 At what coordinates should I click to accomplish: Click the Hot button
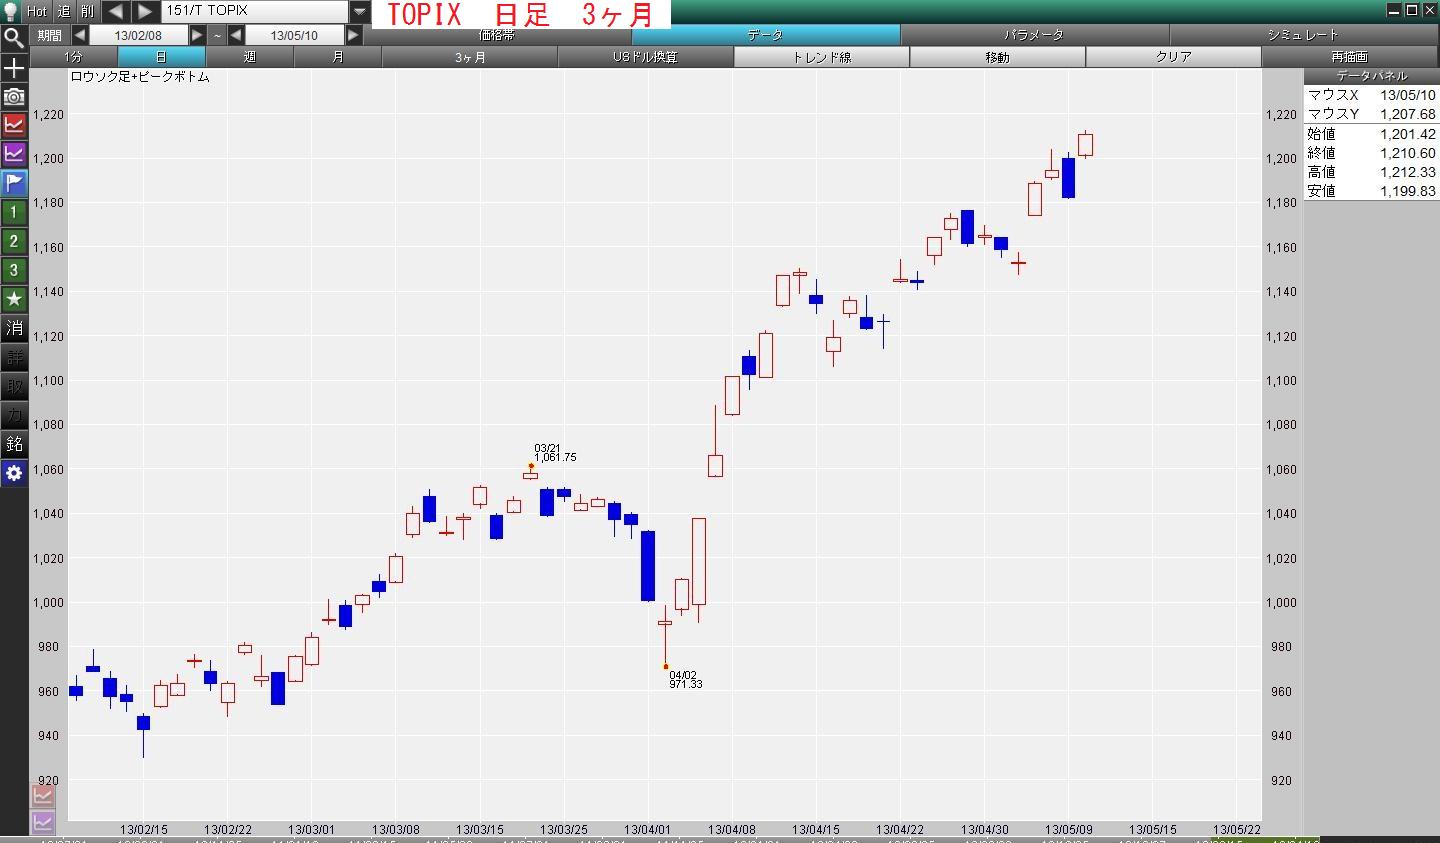pyautogui.click(x=37, y=11)
